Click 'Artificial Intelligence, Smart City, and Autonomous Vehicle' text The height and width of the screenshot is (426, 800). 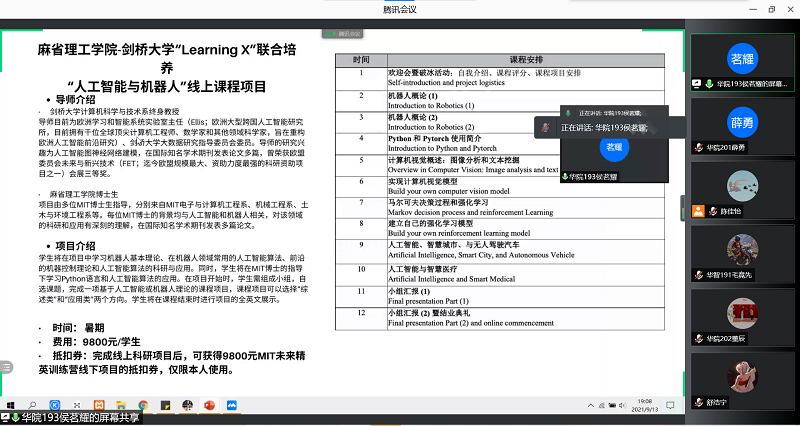481,255
